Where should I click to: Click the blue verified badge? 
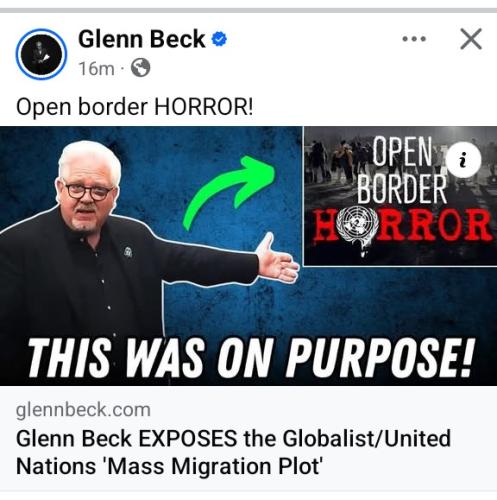coord(219,39)
